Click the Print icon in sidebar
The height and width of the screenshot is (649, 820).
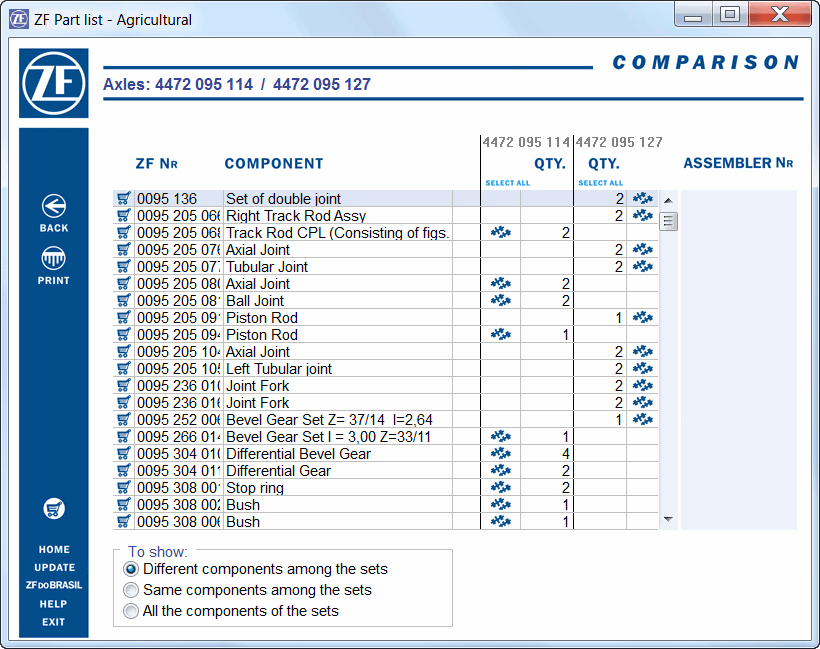click(54, 260)
